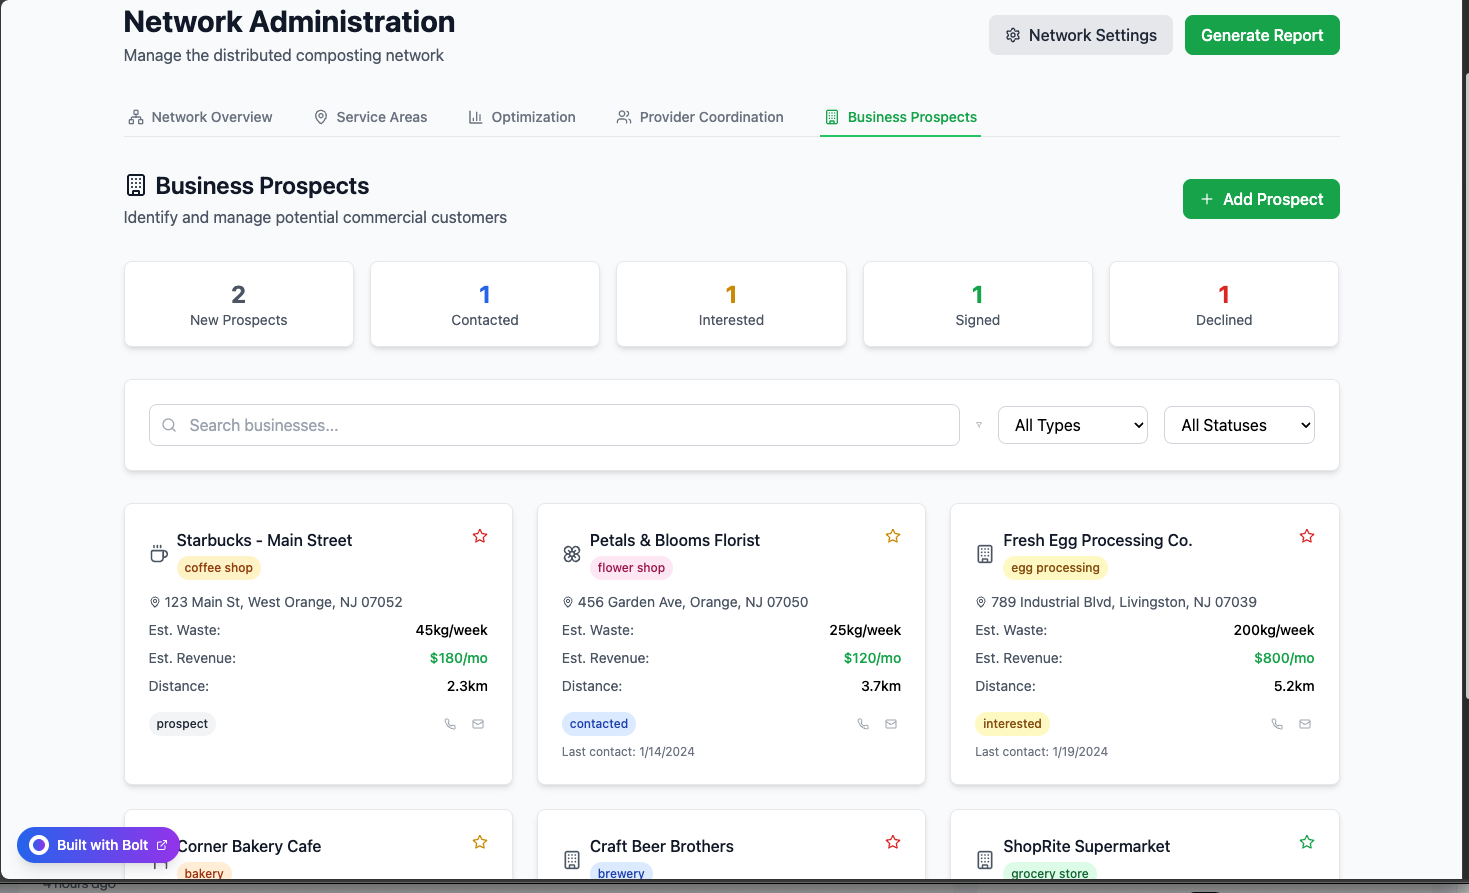Open the Built with Bolt link
This screenshot has width=1469, height=893.
coord(98,845)
